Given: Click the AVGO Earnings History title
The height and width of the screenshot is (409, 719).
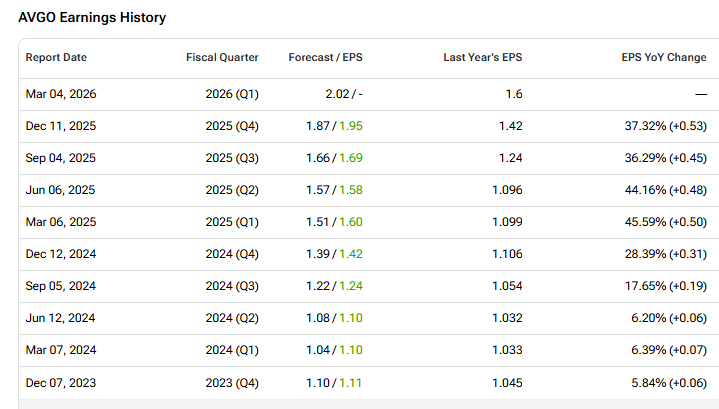Looking at the screenshot, I should point(92,18).
